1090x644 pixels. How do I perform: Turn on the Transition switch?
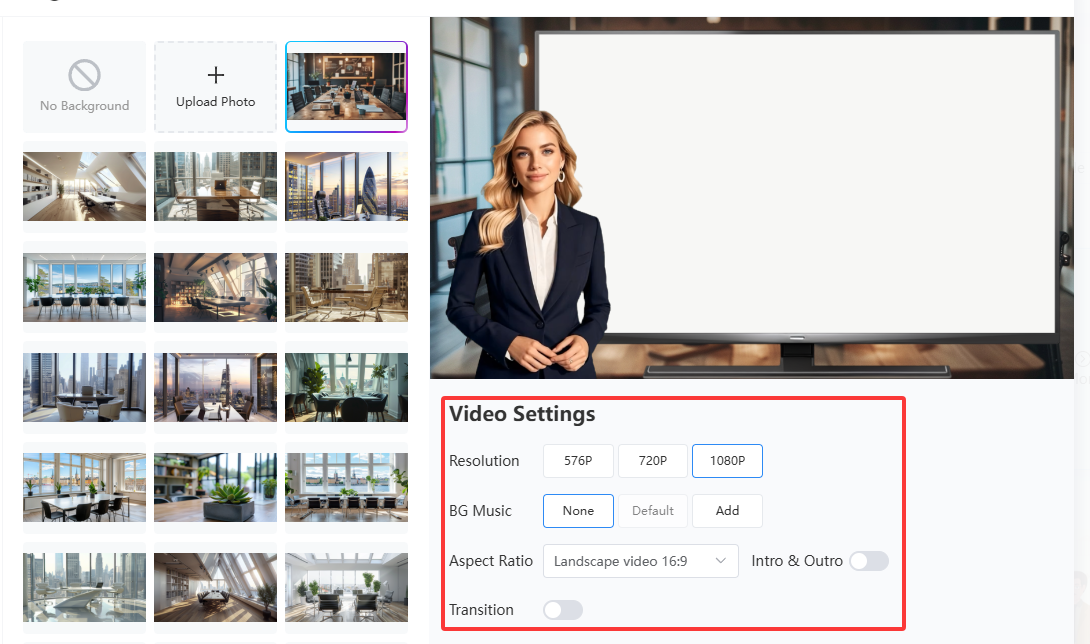tap(562, 610)
